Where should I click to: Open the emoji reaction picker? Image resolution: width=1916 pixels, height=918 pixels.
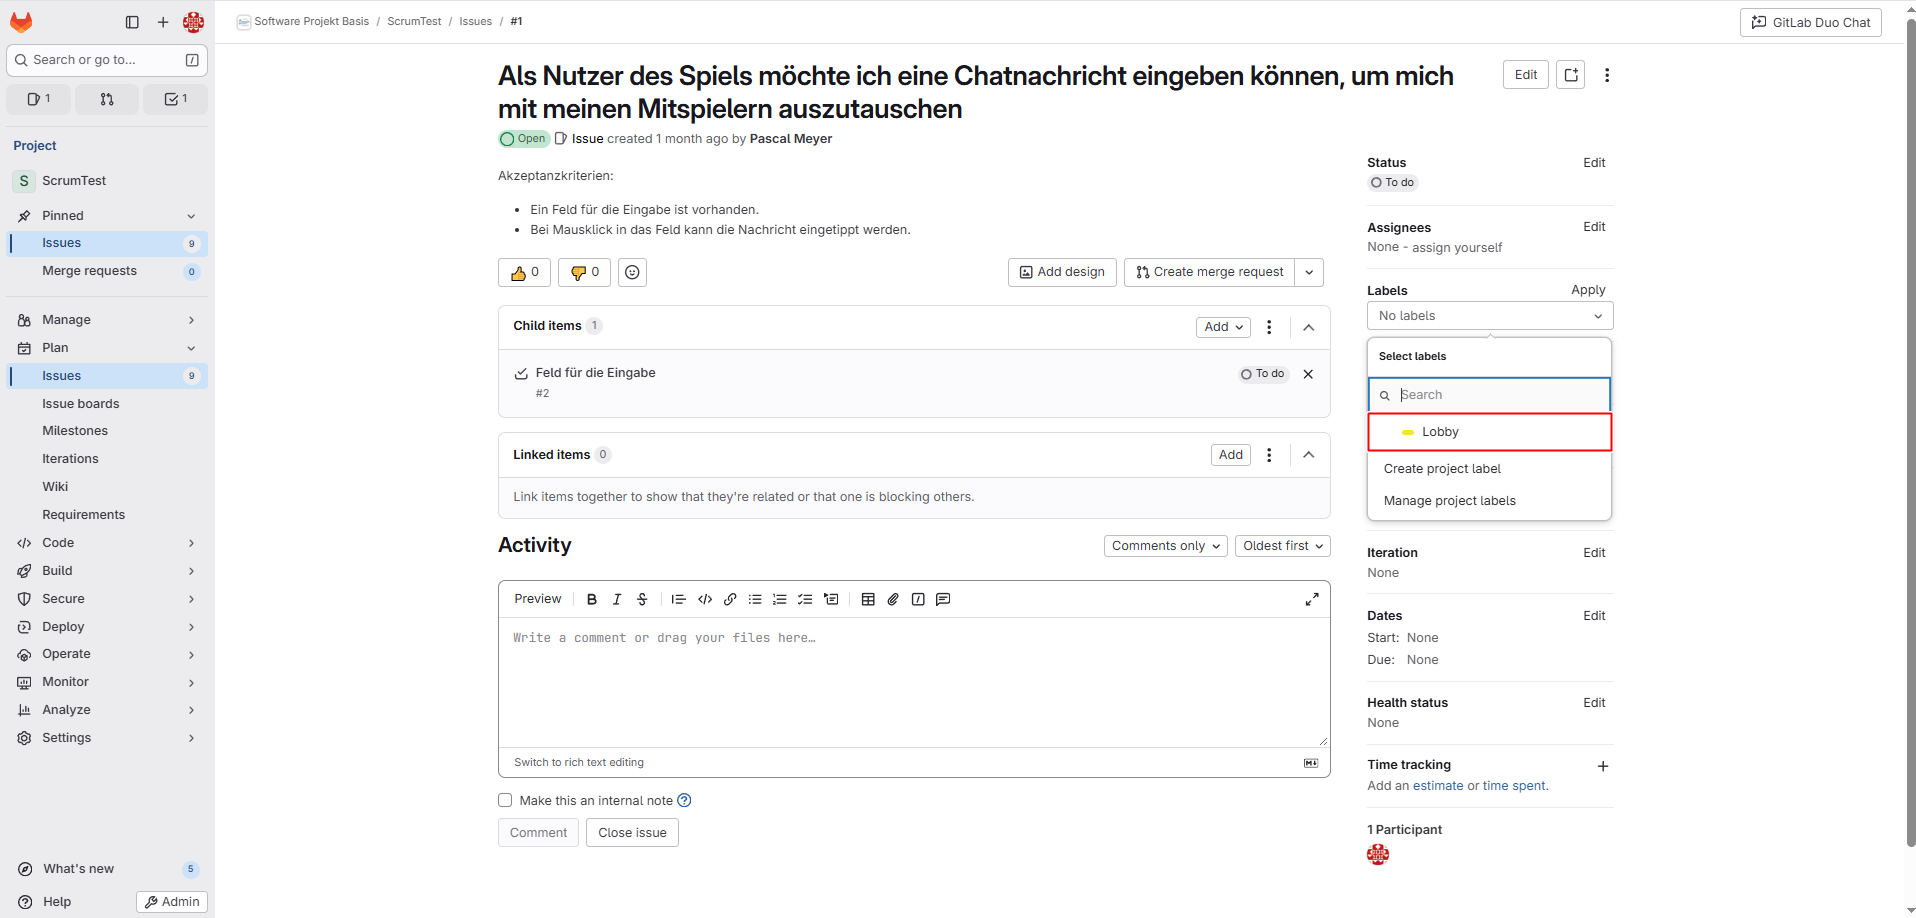[x=632, y=272]
